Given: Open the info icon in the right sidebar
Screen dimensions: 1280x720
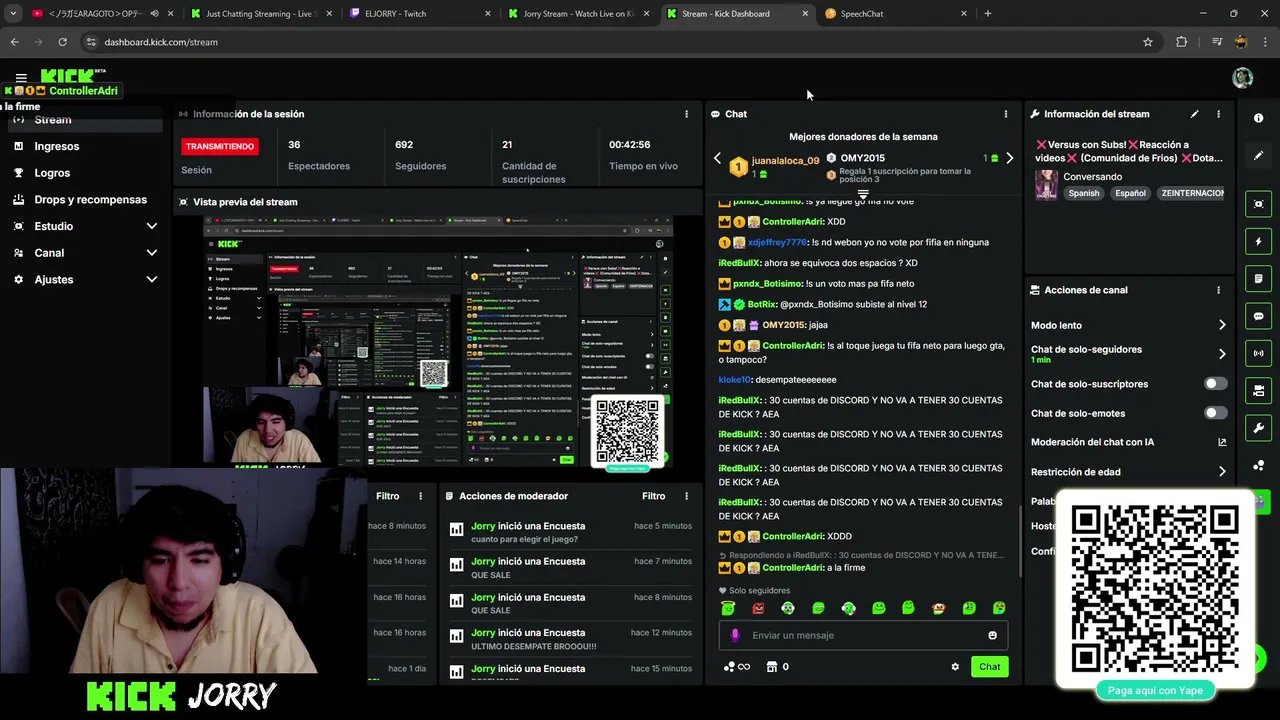Looking at the screenshot, I should coord(1258,118).
